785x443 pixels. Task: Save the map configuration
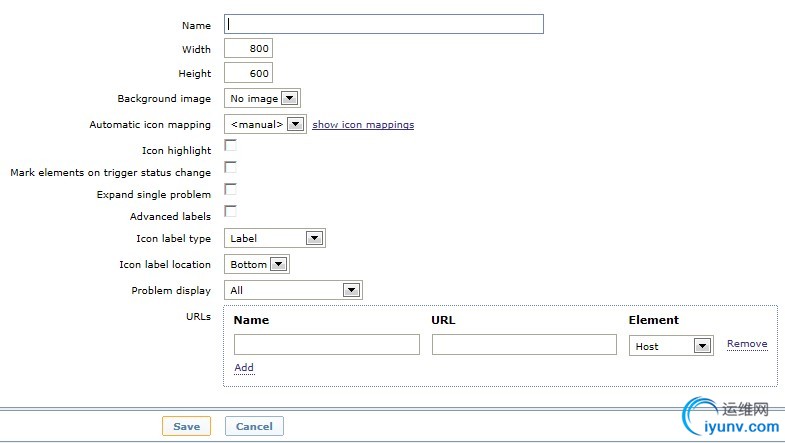(186, 426)
